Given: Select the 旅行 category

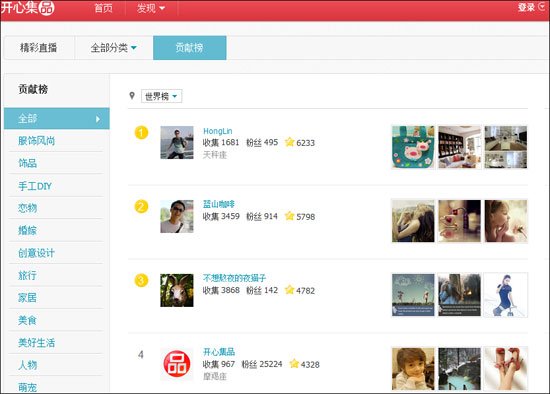Looking at the screenshot, I should click(27, 275).
